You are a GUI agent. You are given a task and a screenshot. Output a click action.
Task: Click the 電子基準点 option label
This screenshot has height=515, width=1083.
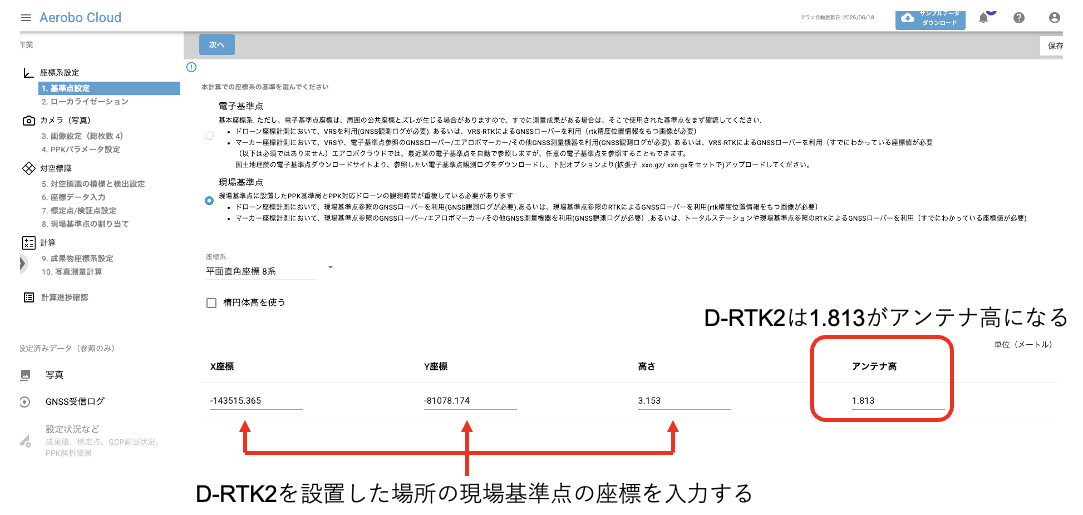tap(240, 106)
